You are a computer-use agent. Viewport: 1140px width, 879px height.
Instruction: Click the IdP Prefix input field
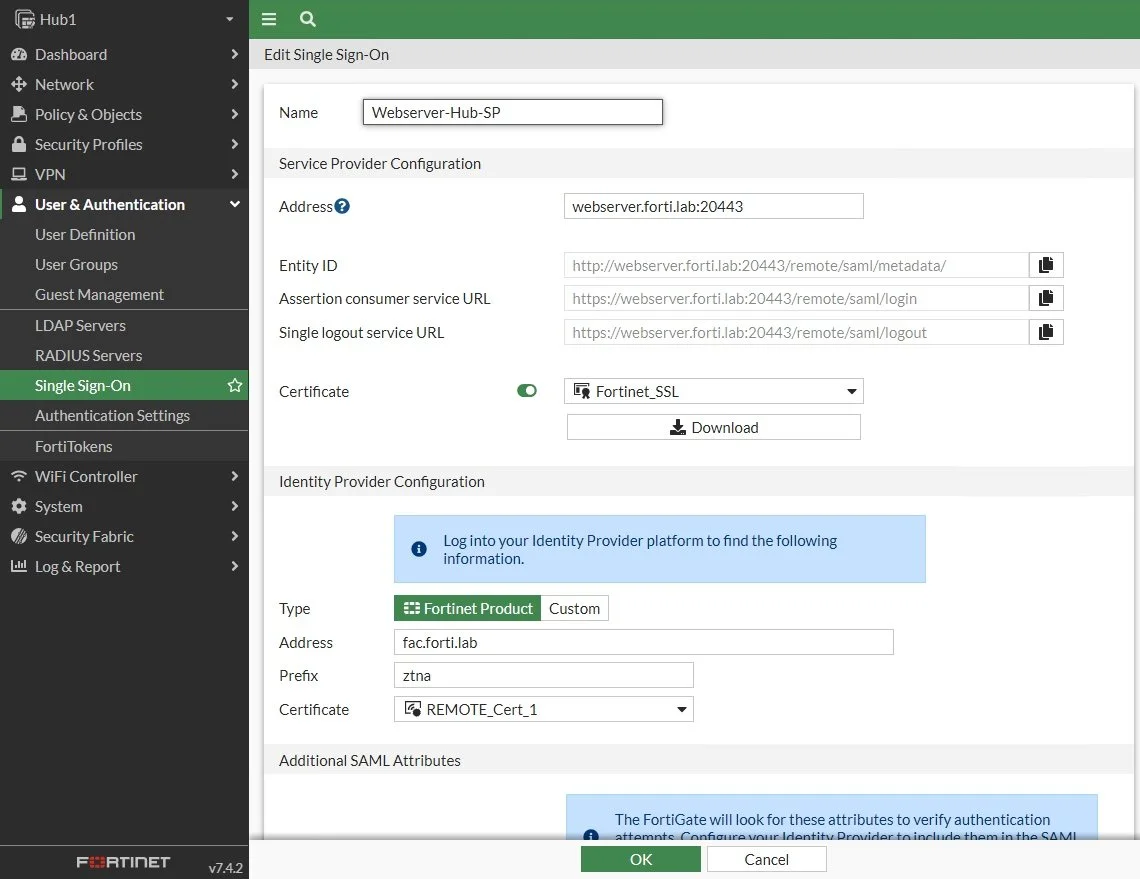point(544,675)
